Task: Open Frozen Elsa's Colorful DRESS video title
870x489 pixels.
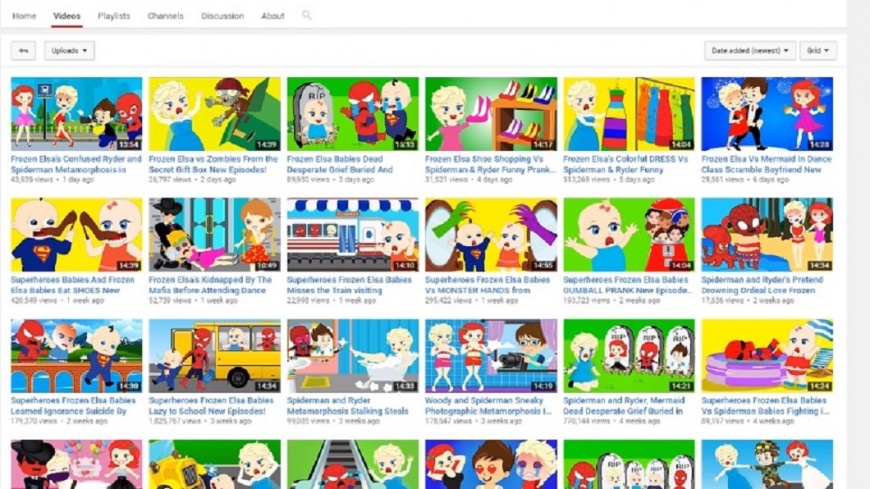Action: click(x=625, y=164)
